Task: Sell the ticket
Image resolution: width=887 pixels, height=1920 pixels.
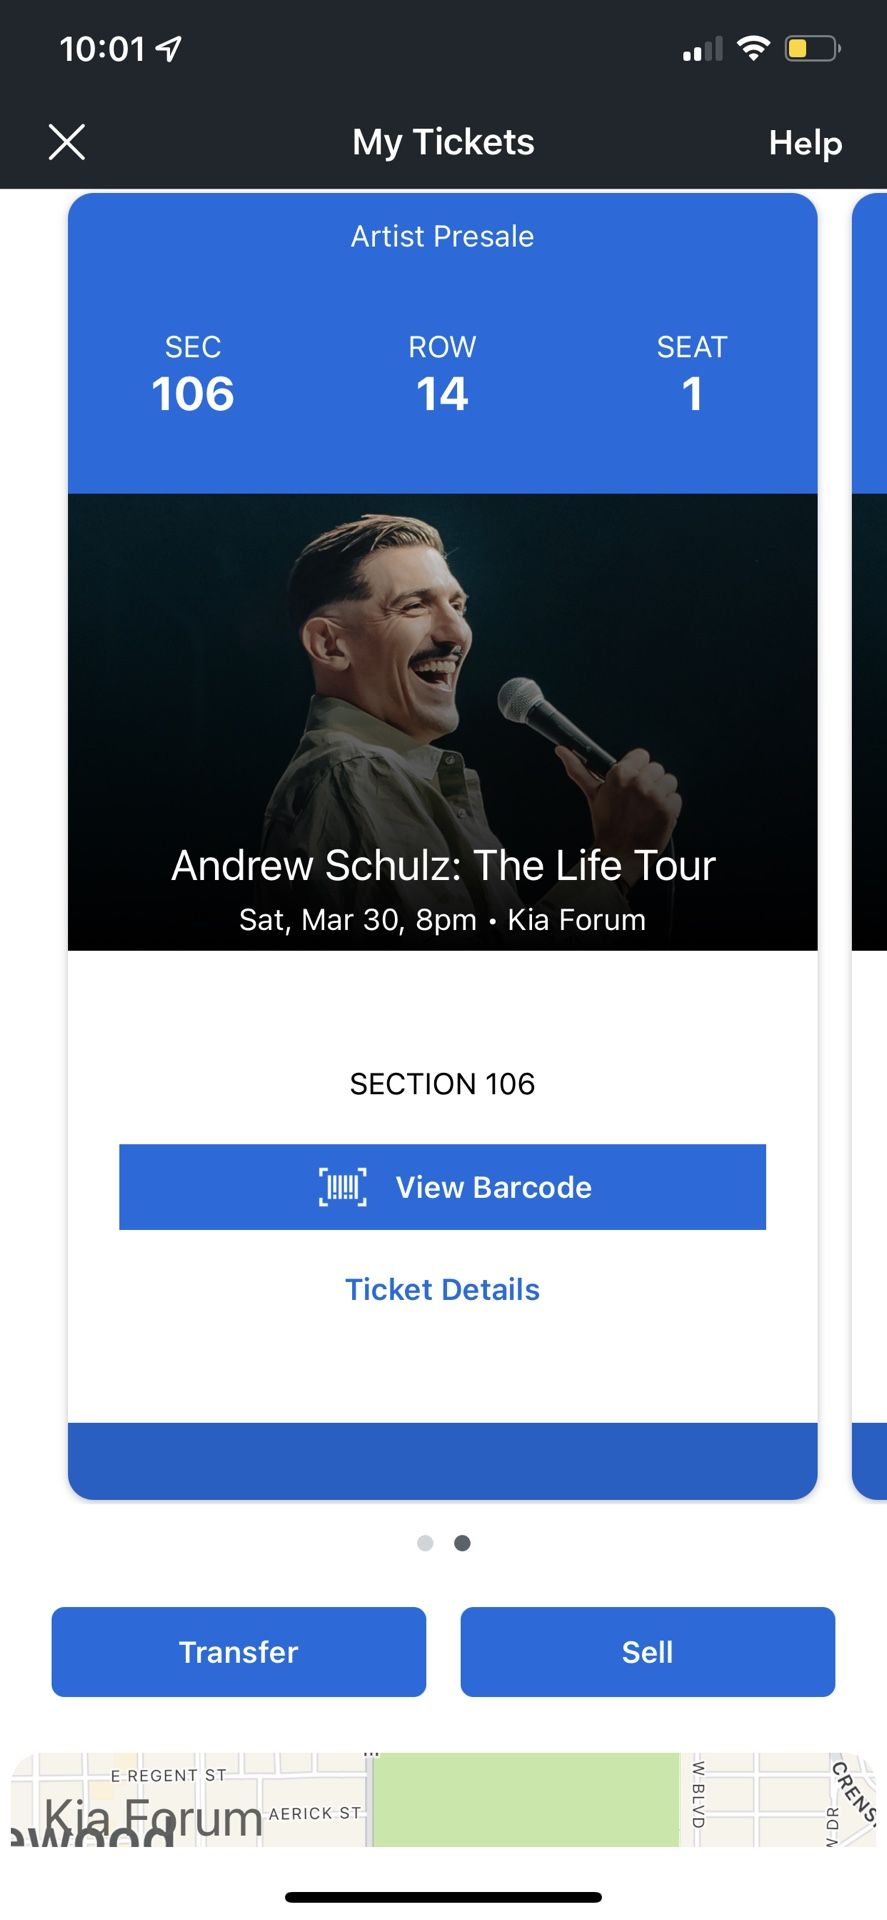Action: pyautogui.click(x=647, y=1652)
